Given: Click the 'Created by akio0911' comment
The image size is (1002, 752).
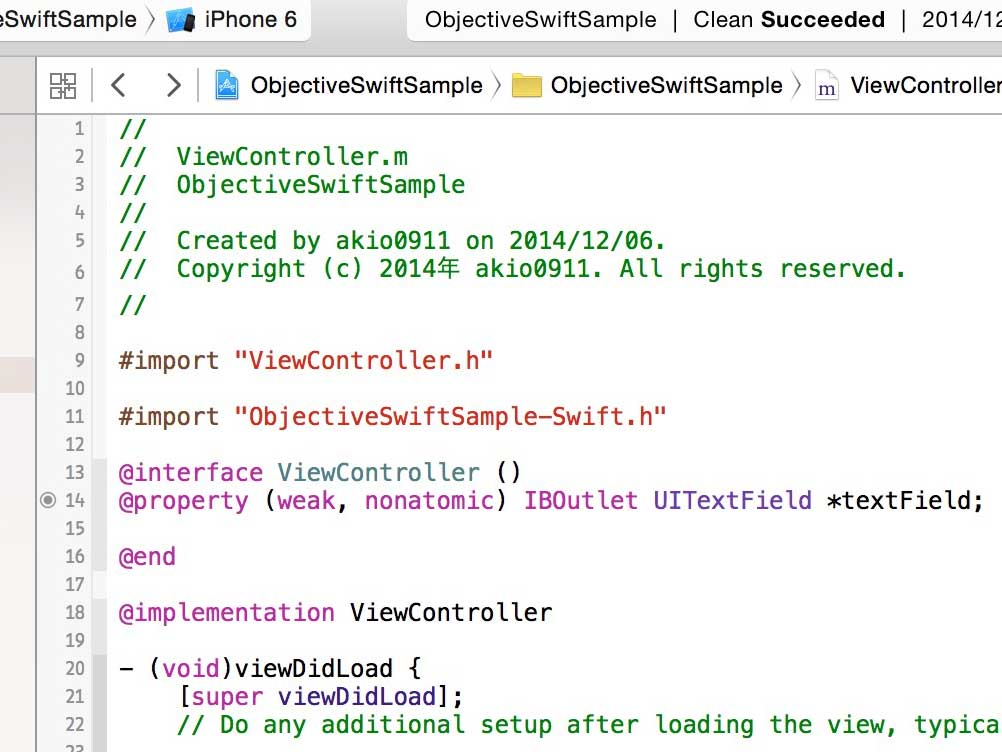Looking at the screenshot, I should click(392, 241).
